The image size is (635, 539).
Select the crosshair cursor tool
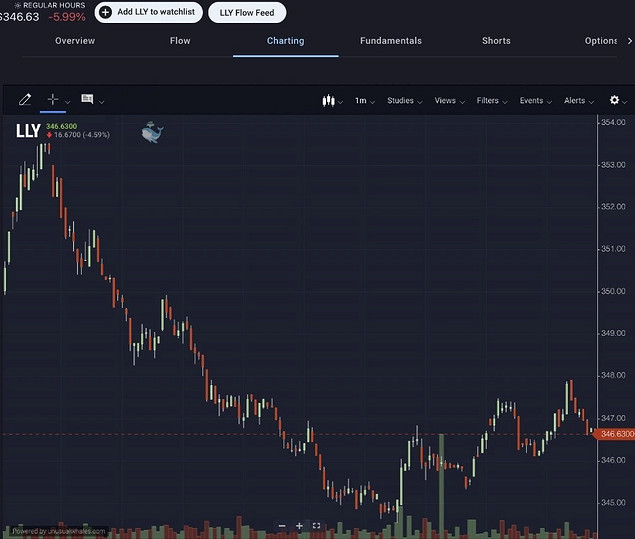tap(53, 100)
